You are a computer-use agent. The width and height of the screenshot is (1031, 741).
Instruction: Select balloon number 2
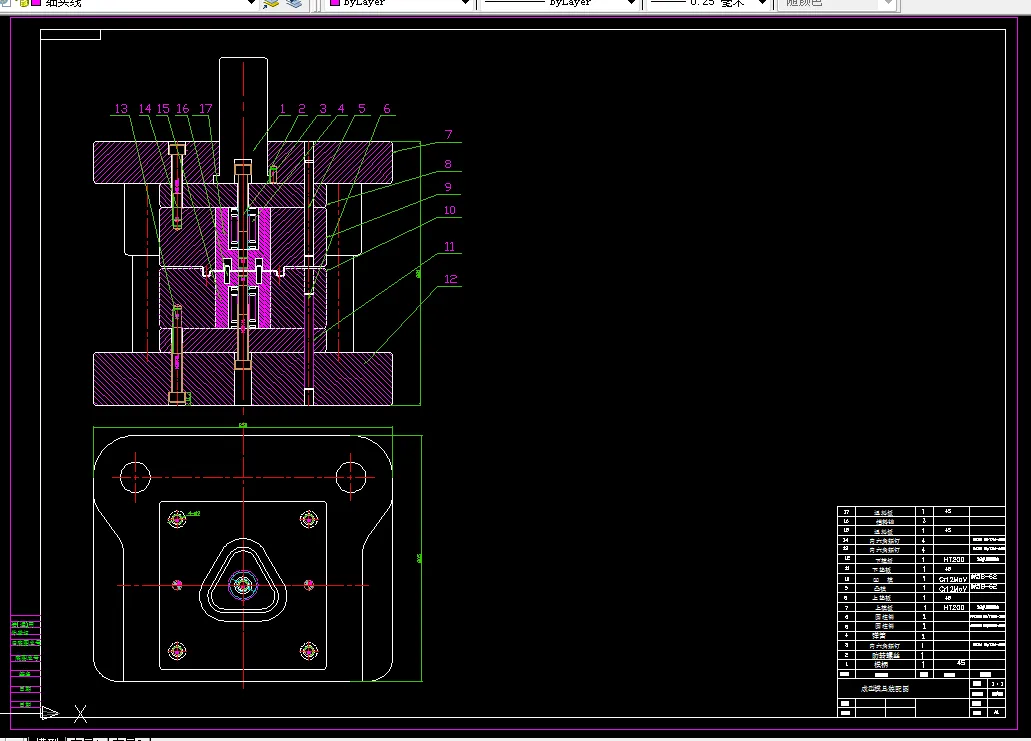pyautogui.click(x=302, y=108)
